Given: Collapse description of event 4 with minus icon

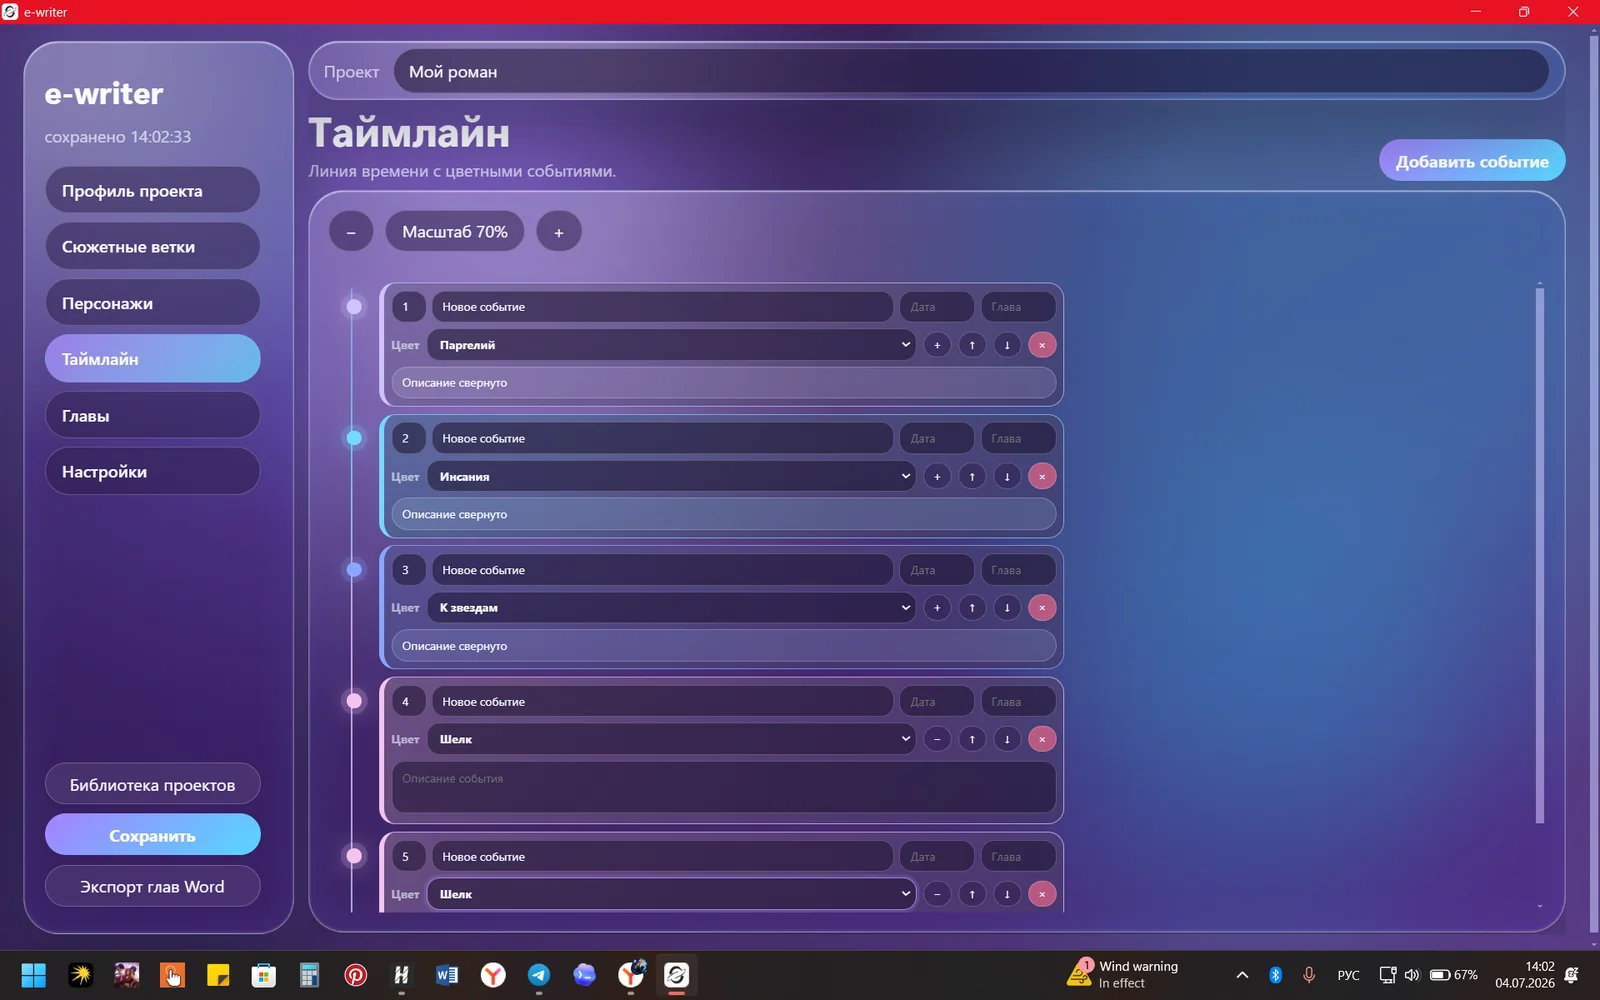Looking at the screenshot, I should tap(937, 740).
